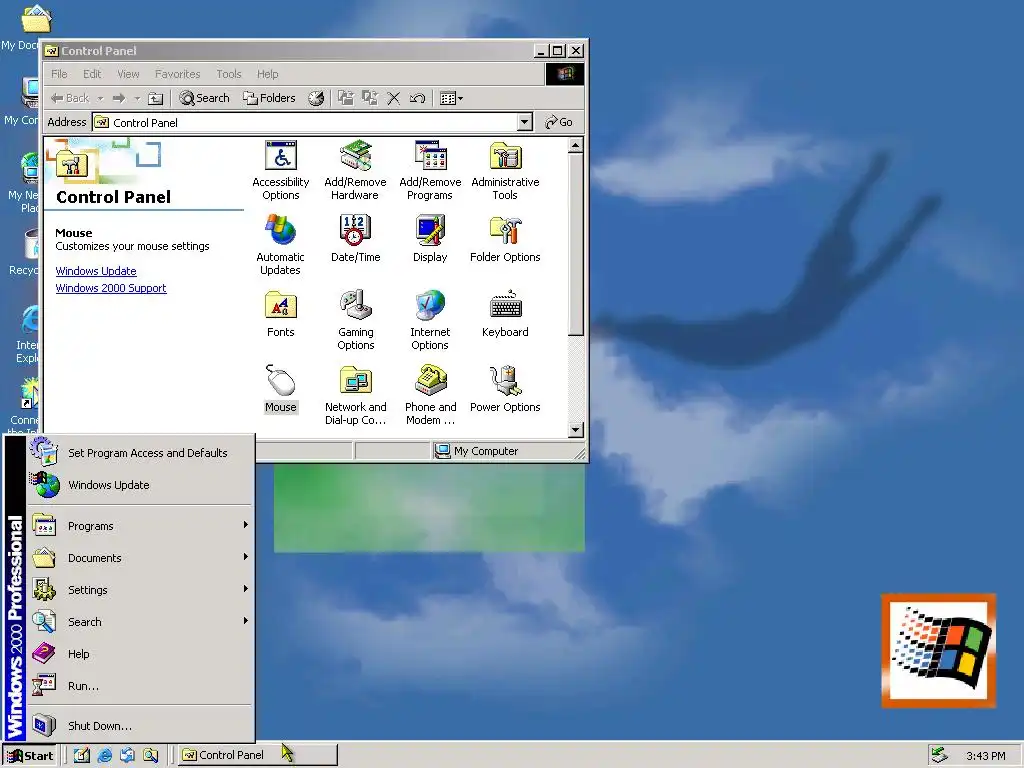Expand Programs submenu in Start menu
Image resolution: width=1024 pixels, height=768 pixels.
click(140, 526)
